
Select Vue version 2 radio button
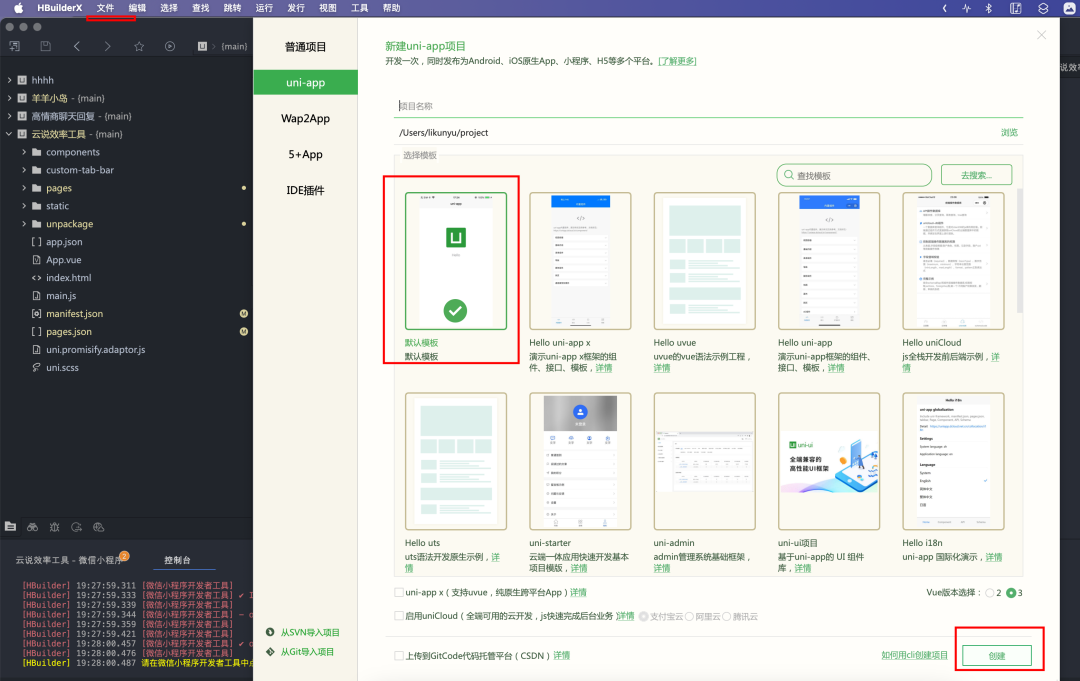[x=990, y=593]
